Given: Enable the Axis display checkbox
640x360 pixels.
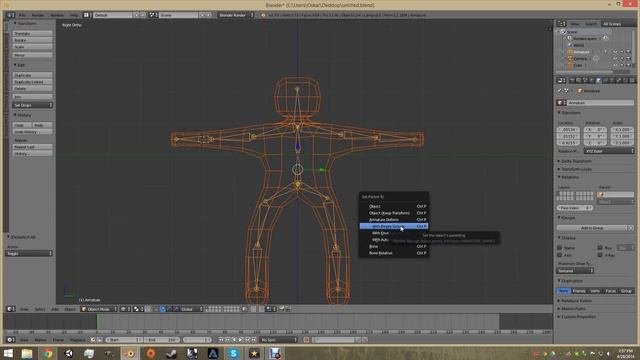Looking at the screenshot, I should (x=560, y=255).
